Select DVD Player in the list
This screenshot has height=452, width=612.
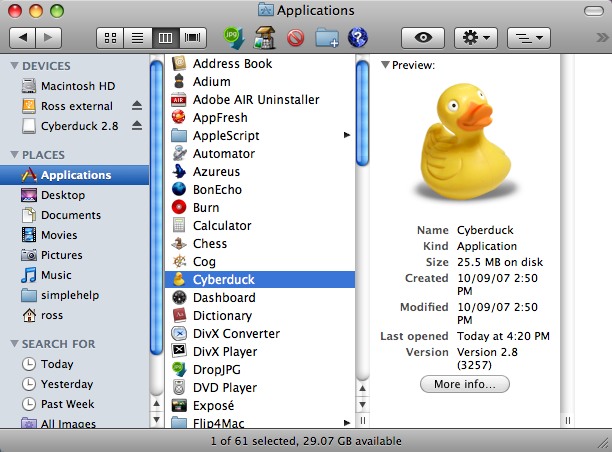coord(260,387)
